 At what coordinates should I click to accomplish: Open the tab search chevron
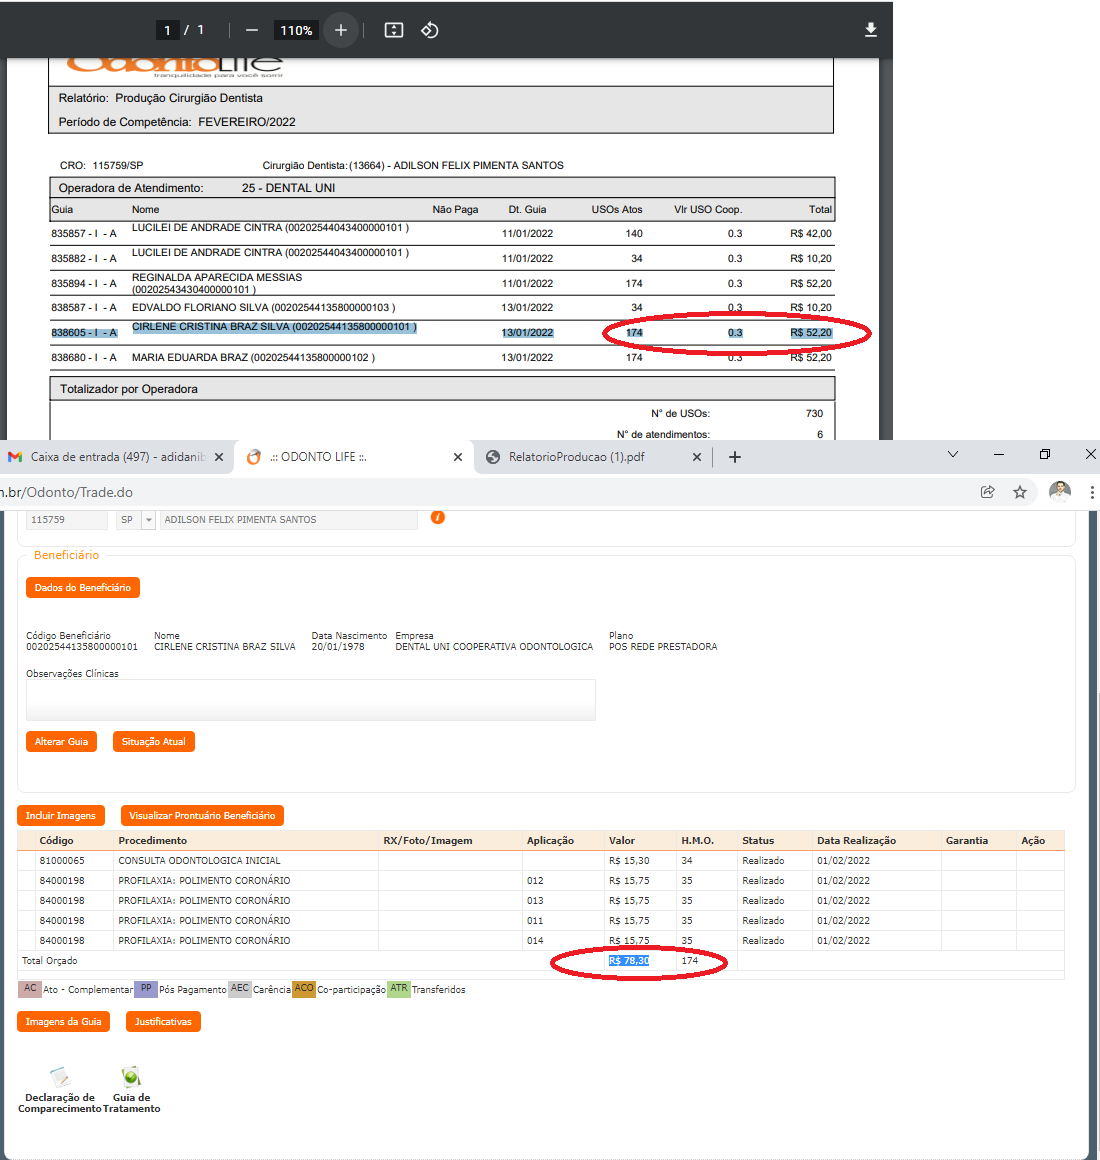click(953, 455)
